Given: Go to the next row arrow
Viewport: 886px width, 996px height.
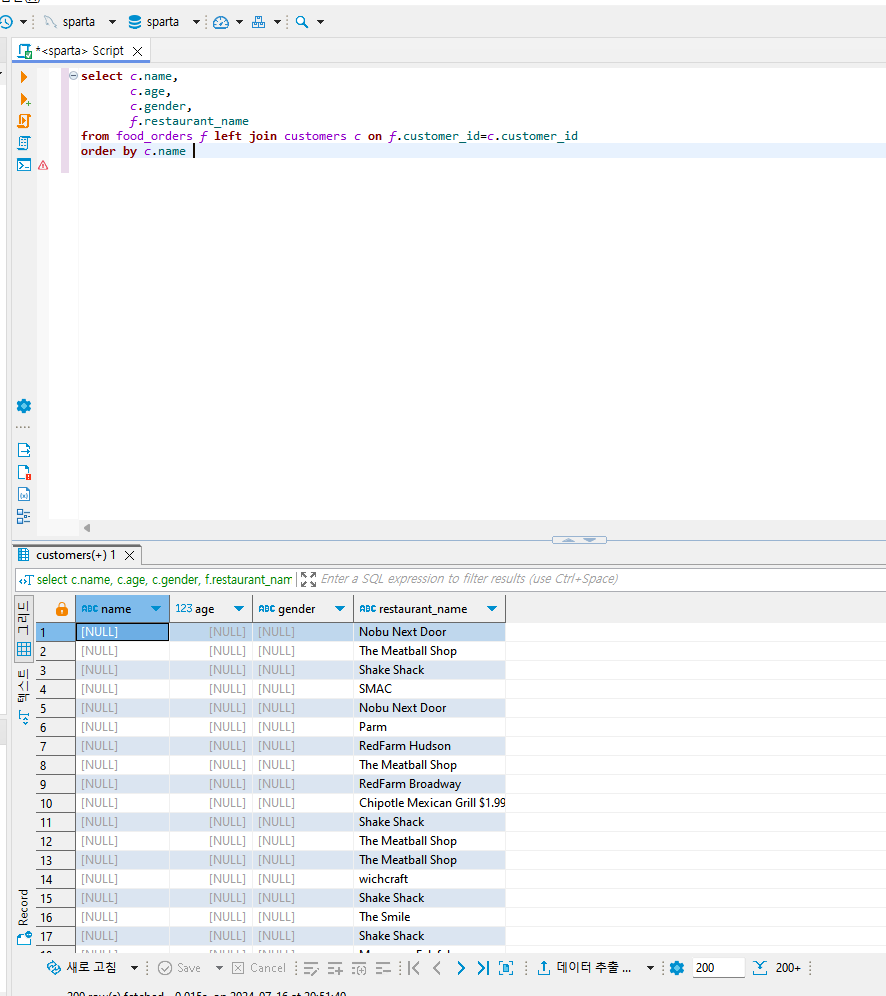Looking at the screenshot, I should [460, 968].
